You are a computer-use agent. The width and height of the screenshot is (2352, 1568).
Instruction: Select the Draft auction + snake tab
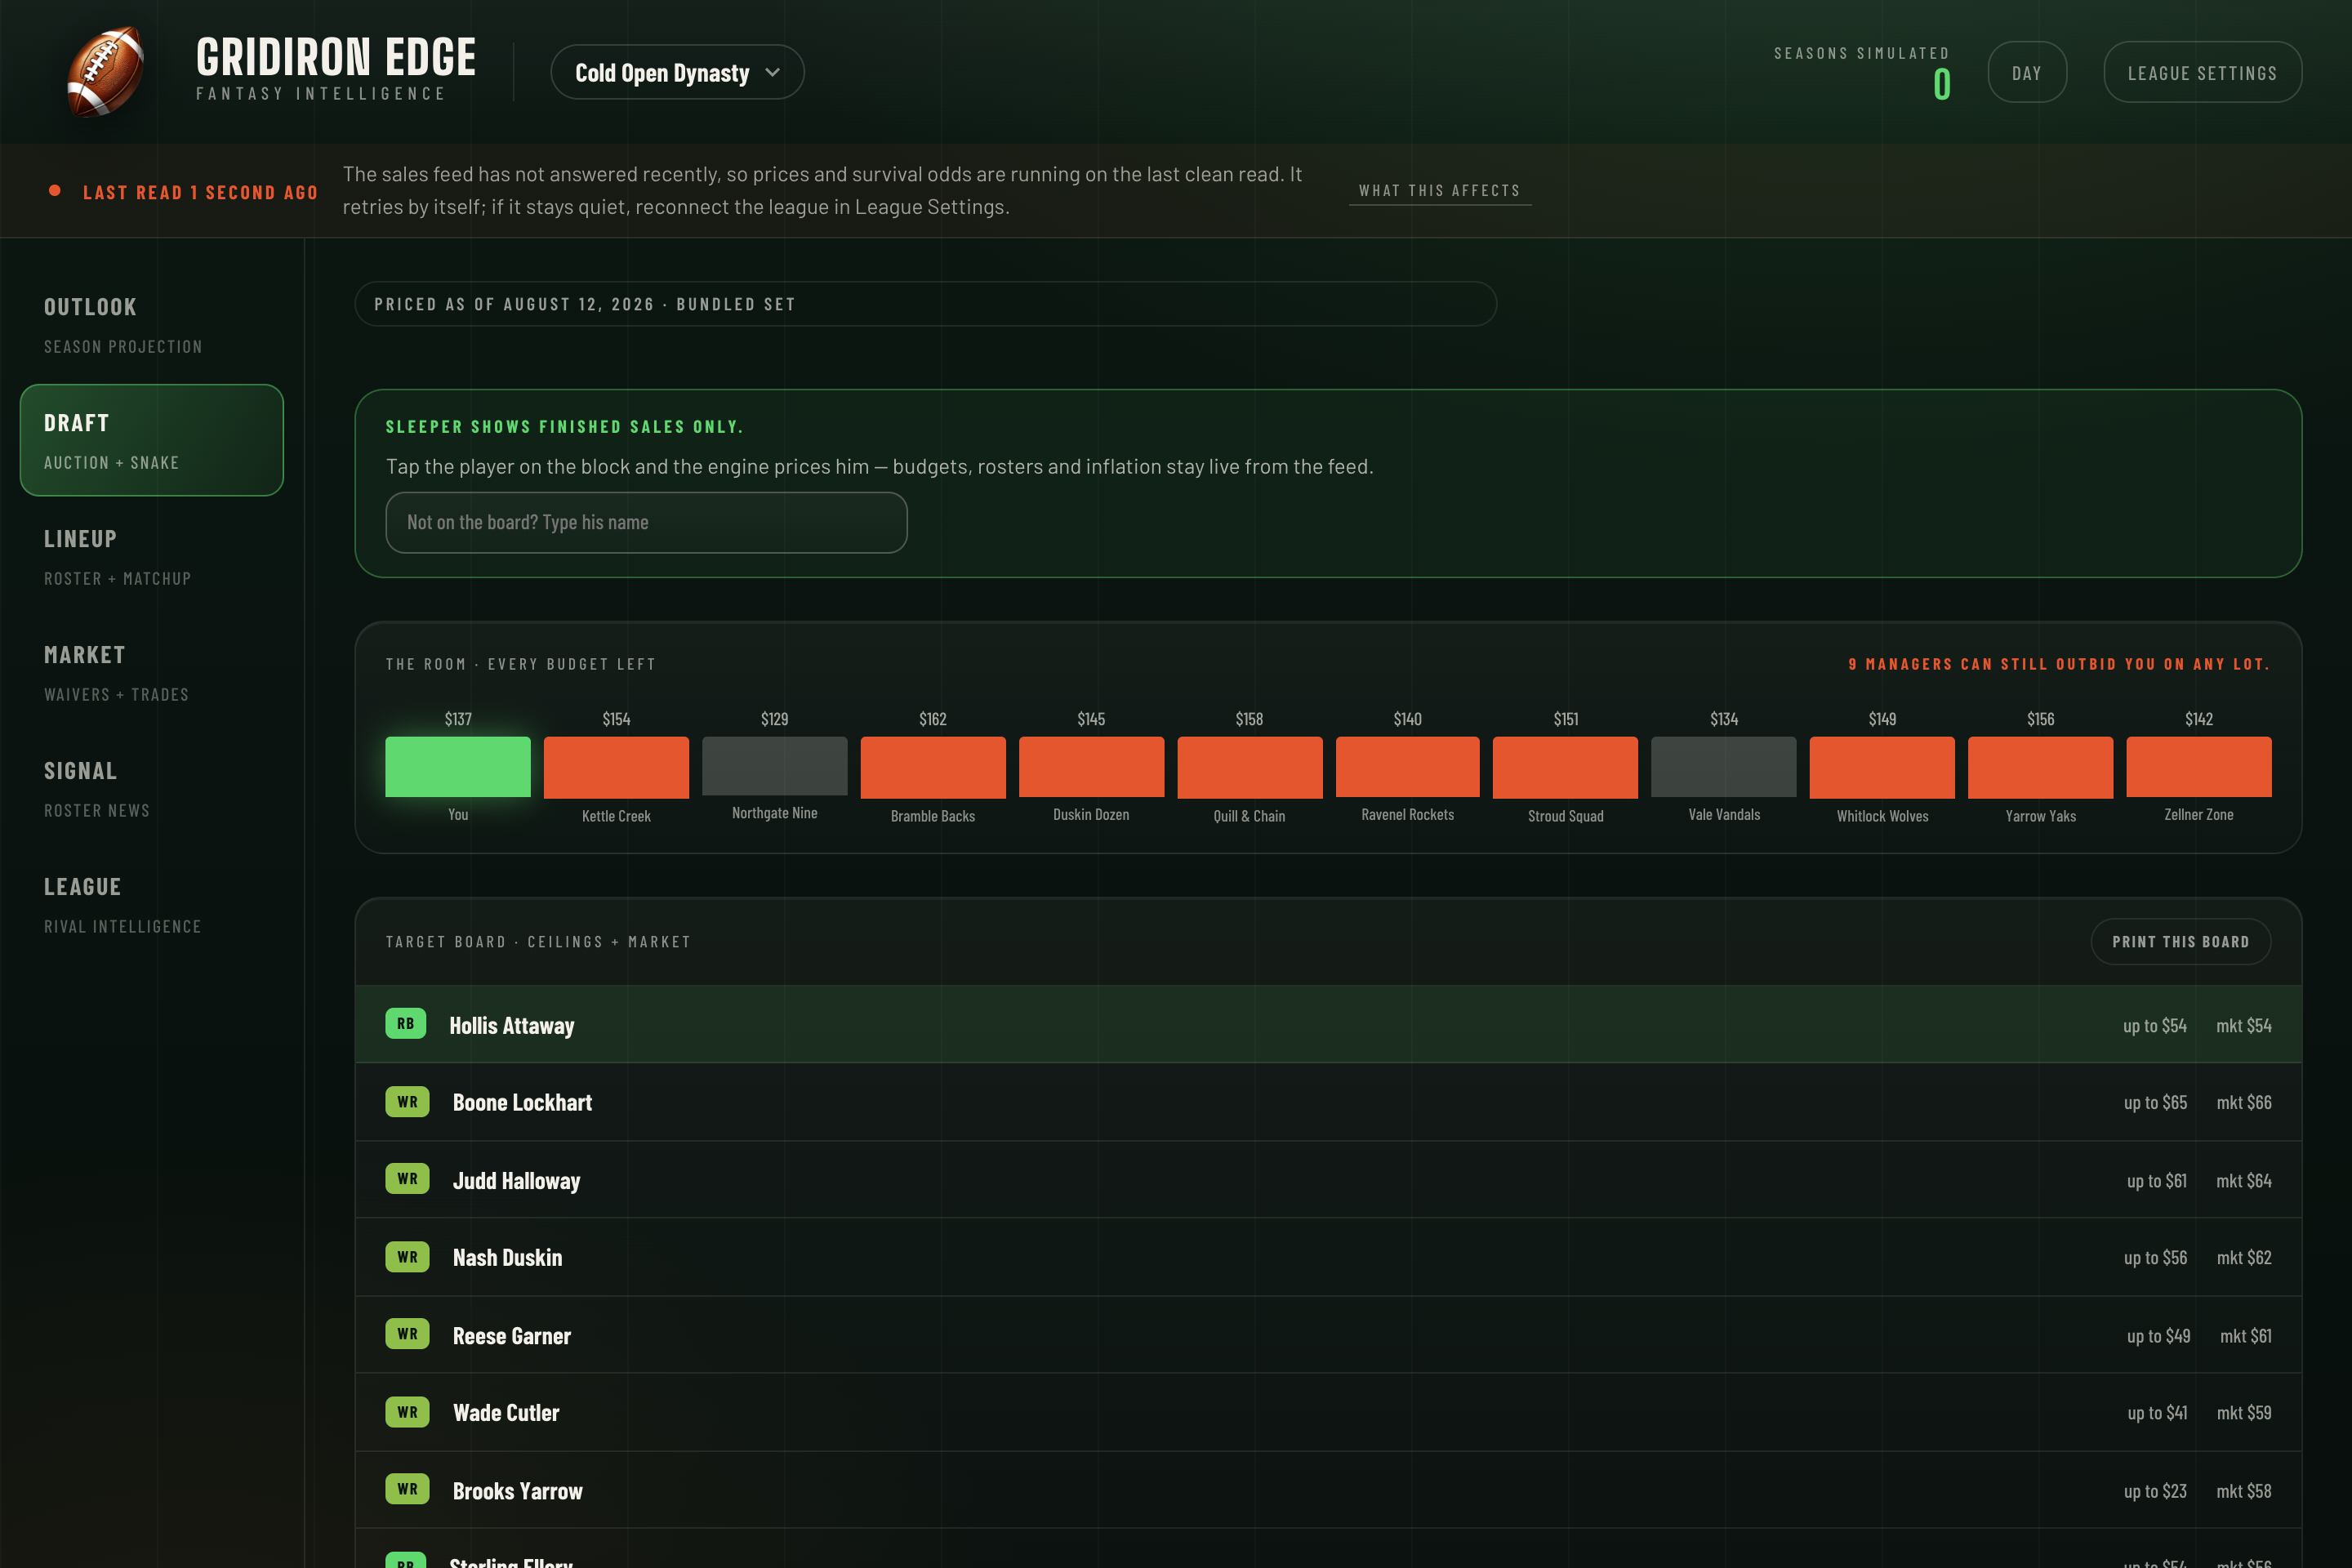[x=152, y=440]
